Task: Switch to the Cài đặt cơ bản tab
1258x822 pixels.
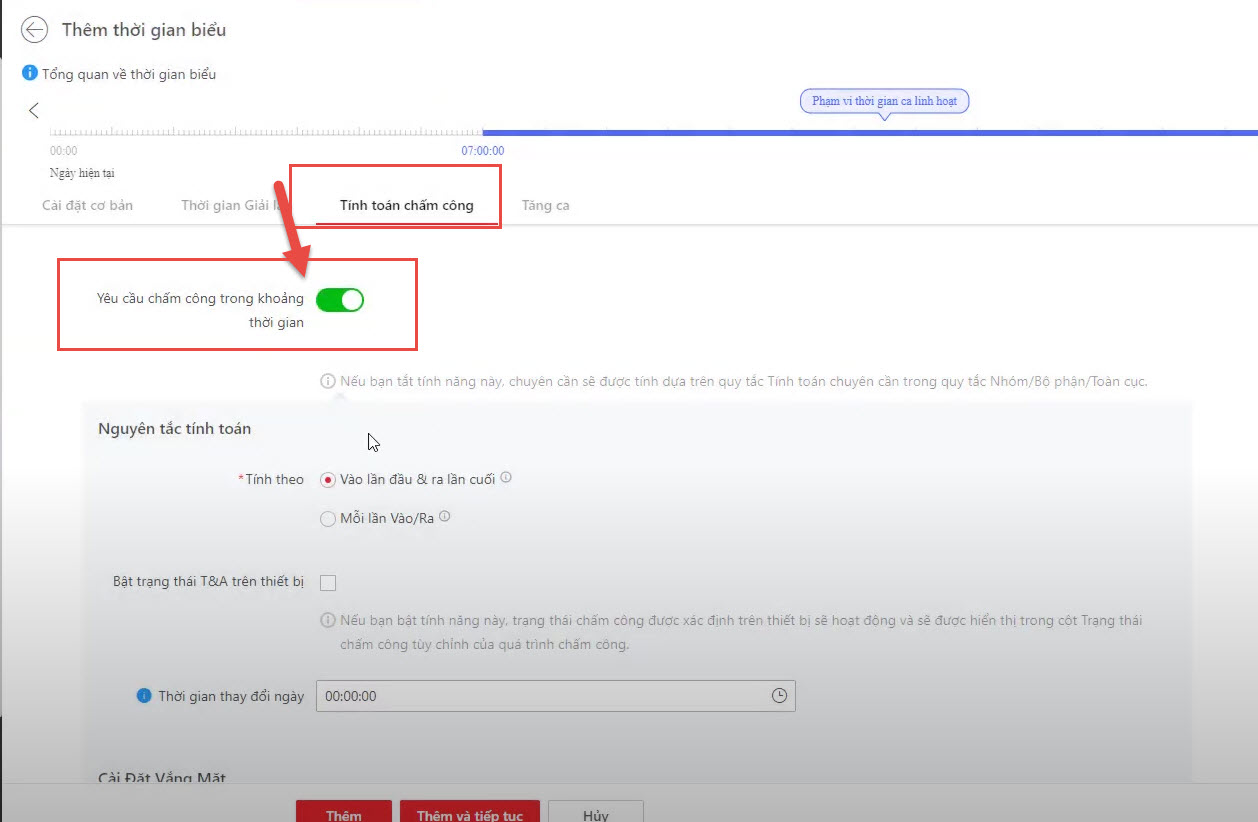Action: (x=87, y=205)
